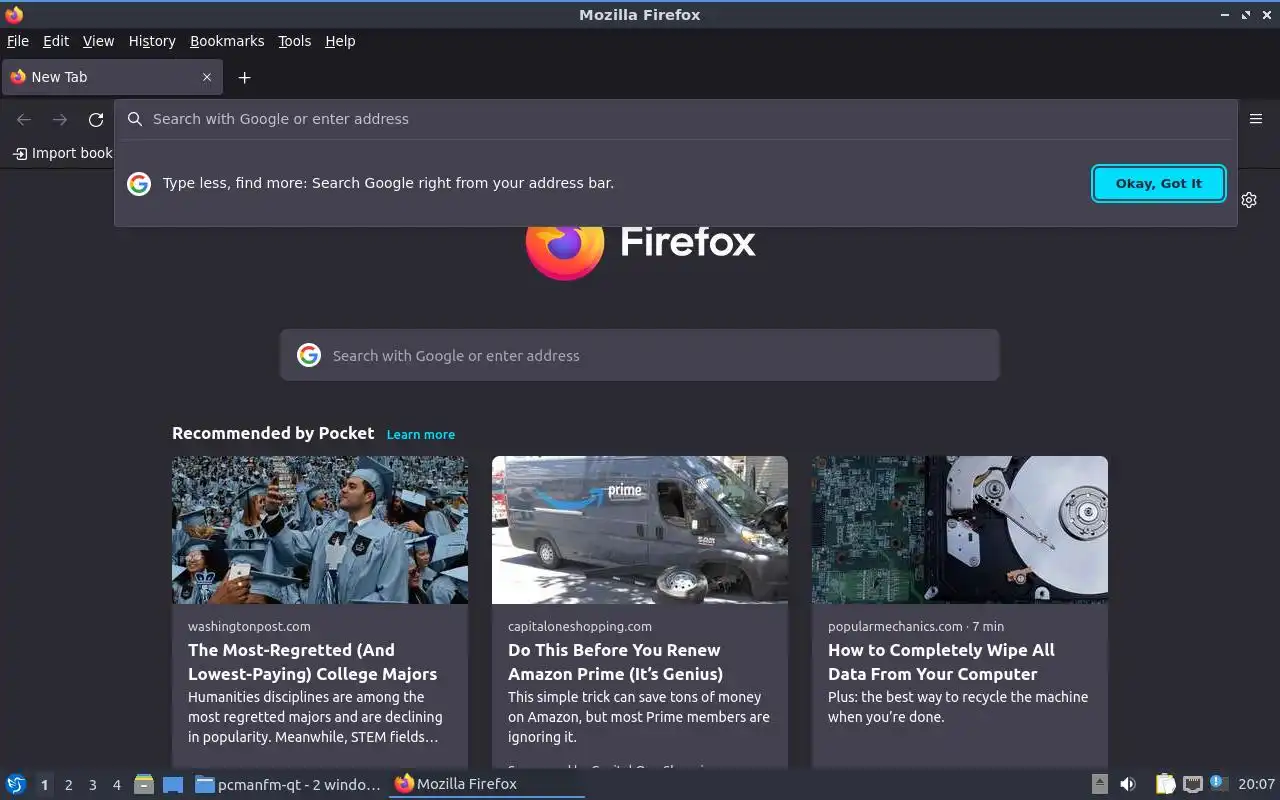The width and height of the screenshot is (1280, 800).
Task: Open the LXQt start menu icon
Action: (x=16, y=784)
